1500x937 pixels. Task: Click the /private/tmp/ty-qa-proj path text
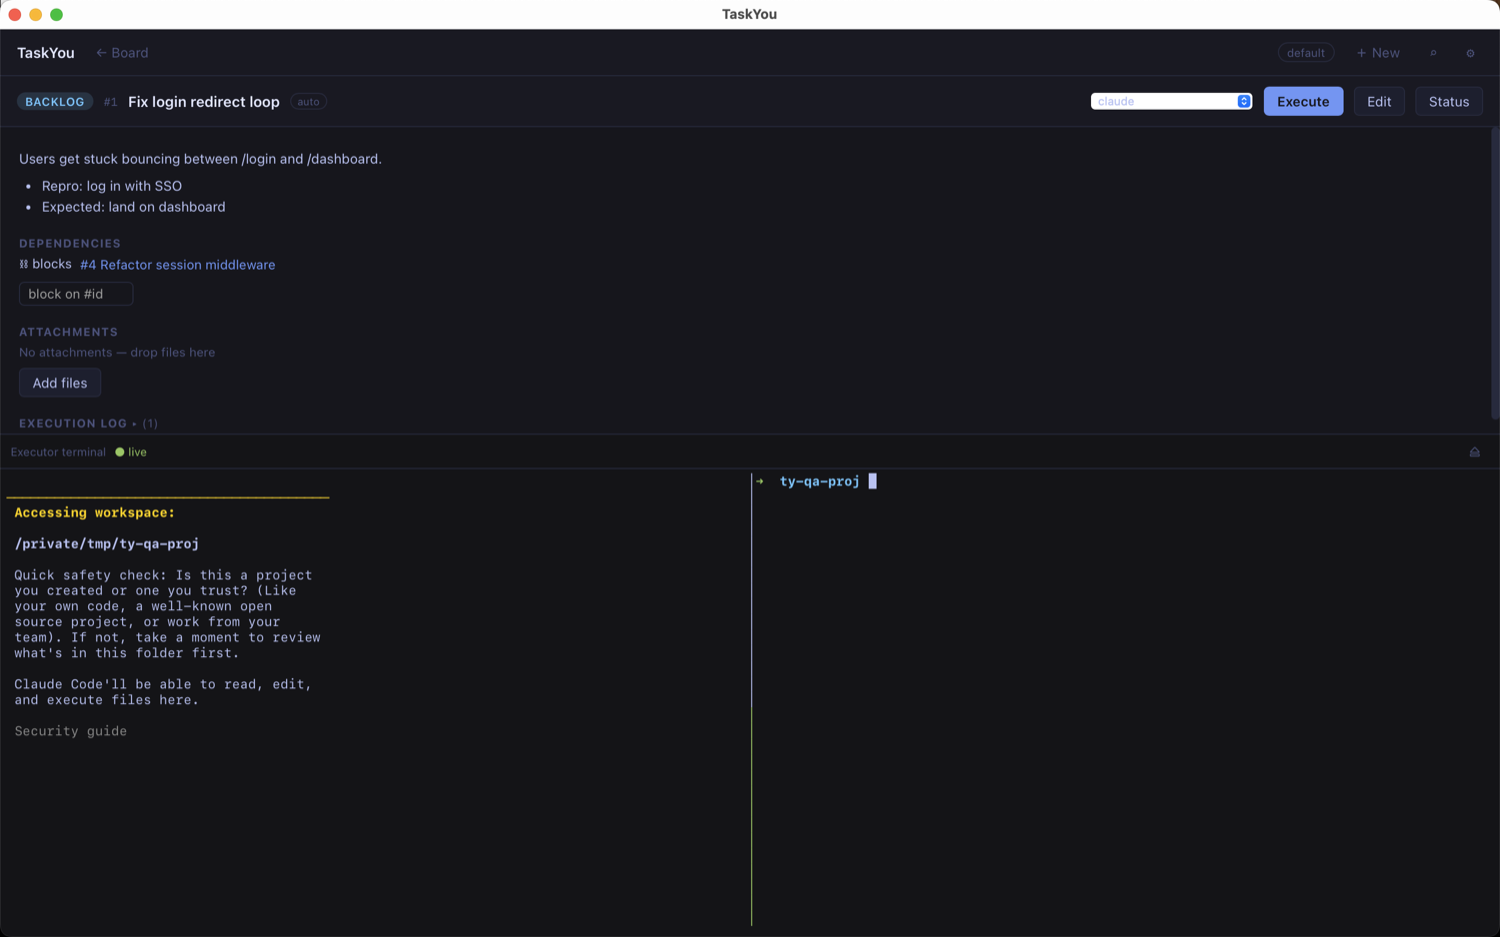point(107,544)
